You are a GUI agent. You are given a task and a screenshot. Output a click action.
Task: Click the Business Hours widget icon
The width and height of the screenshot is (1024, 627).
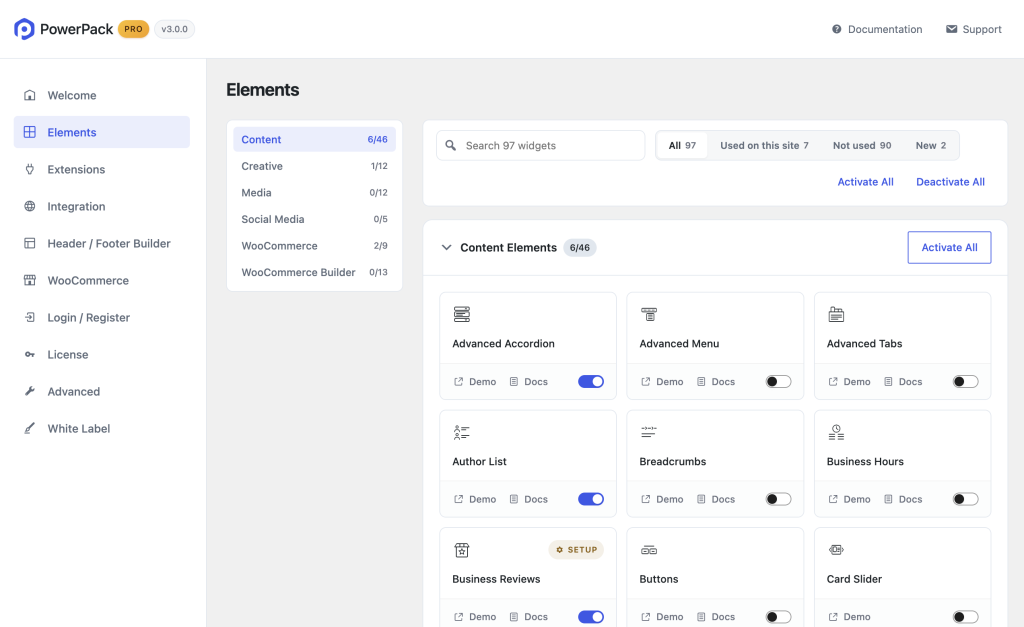(836, 432)
